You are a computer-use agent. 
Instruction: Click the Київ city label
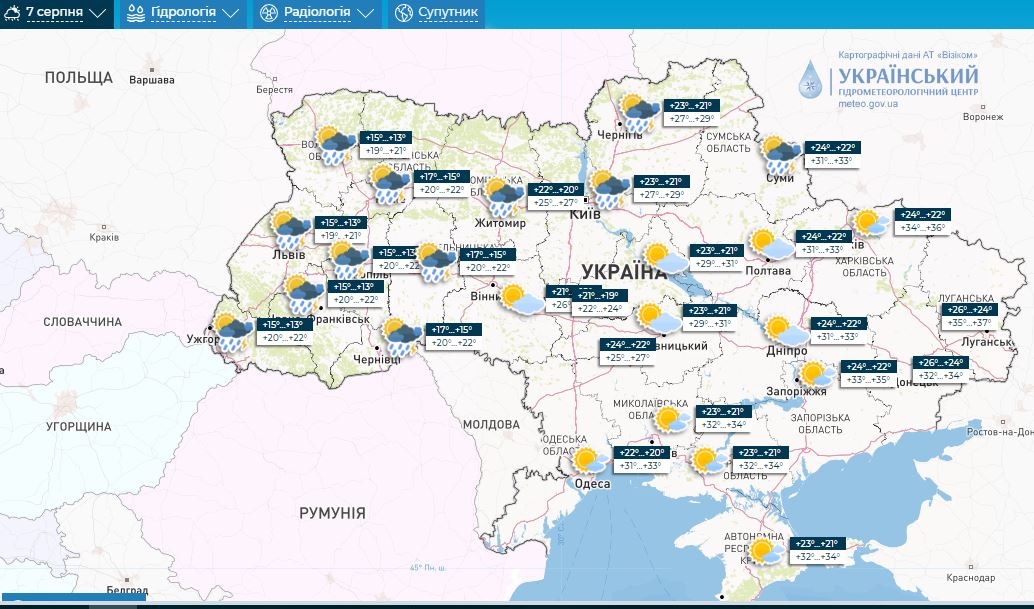584,214
